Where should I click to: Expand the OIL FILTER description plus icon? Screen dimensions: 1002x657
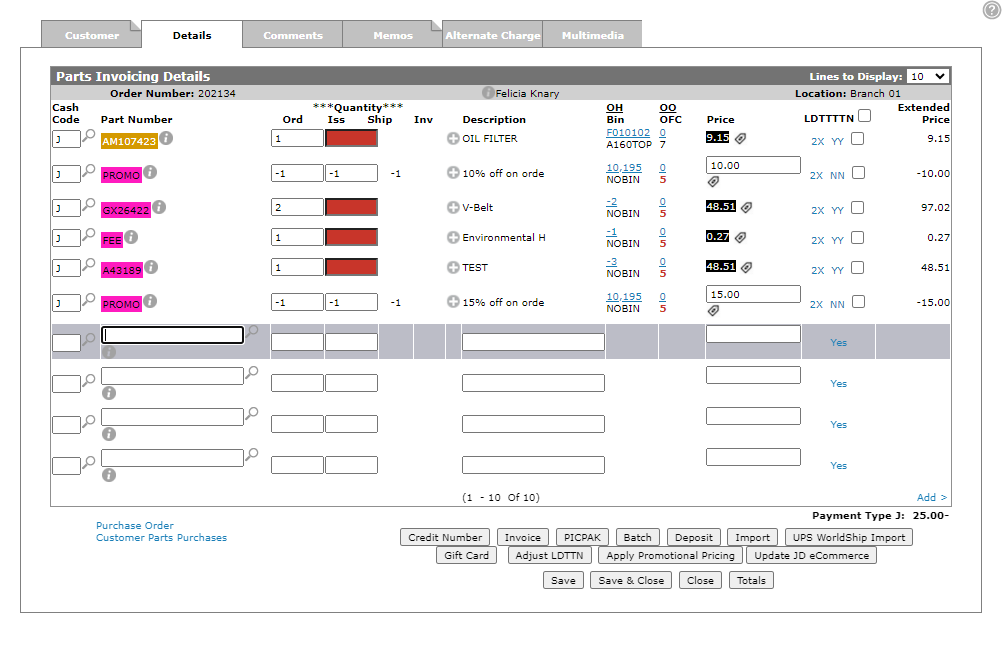(x=453, y=139)
